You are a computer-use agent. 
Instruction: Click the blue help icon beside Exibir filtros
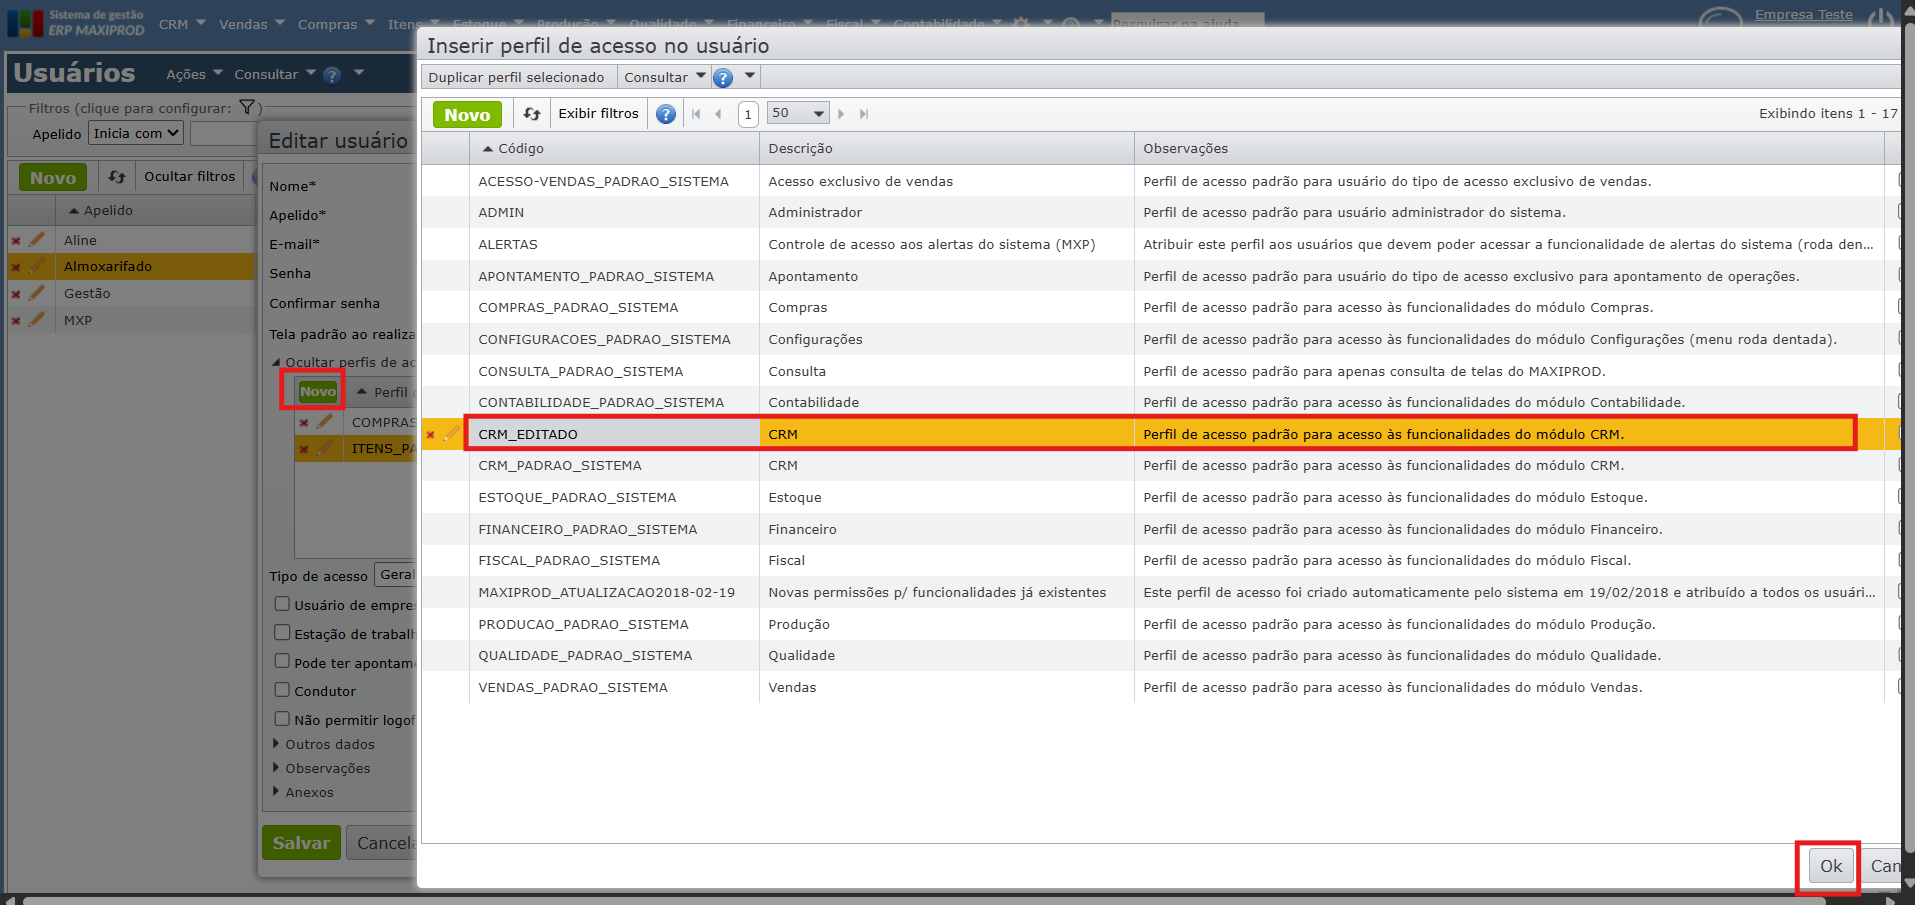(x=666, y=114)
